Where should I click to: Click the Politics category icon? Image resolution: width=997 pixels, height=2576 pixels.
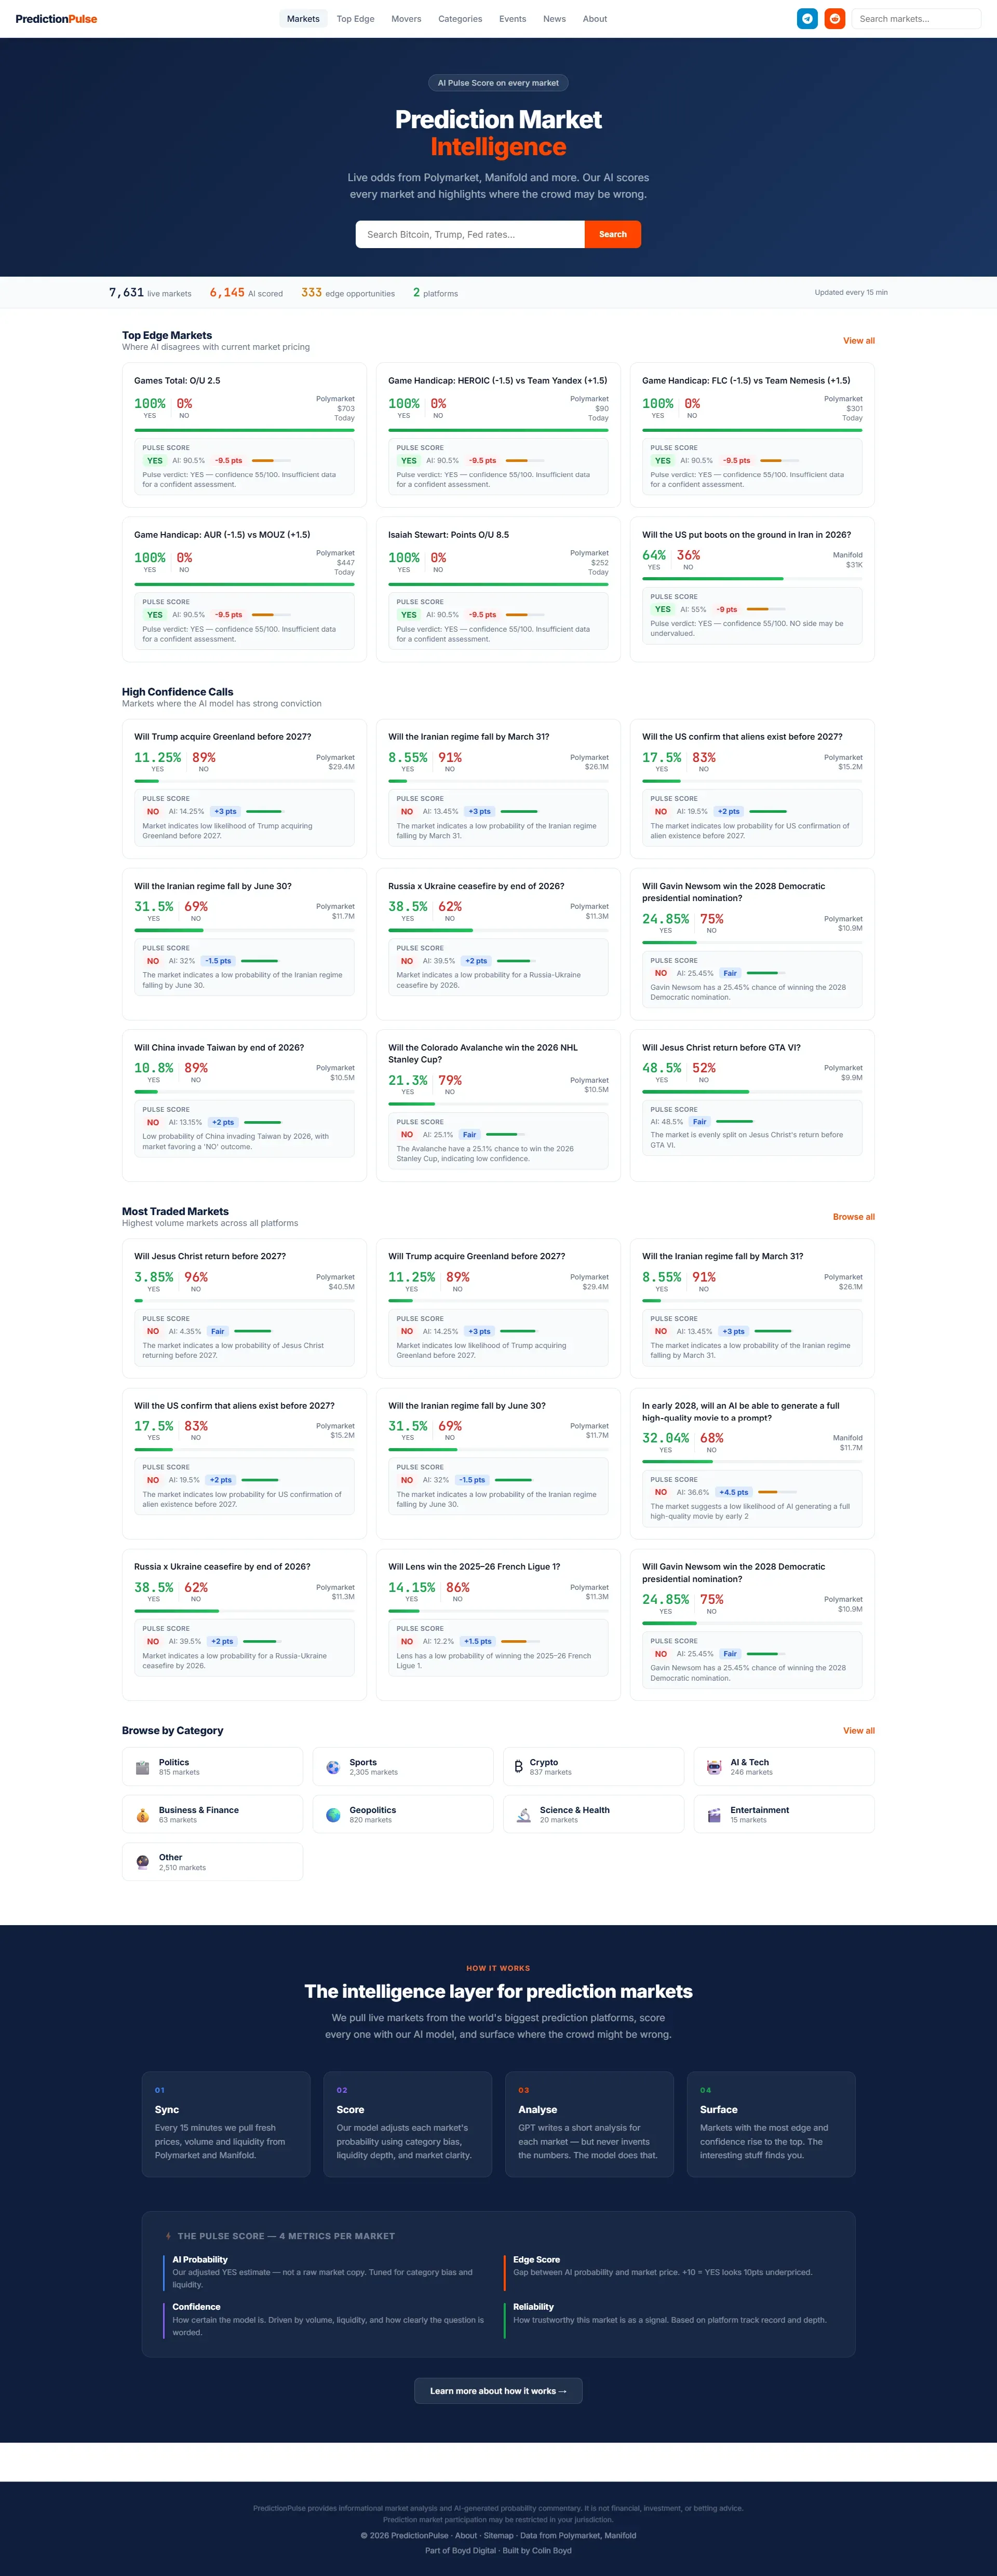(x=143, y=1766)
